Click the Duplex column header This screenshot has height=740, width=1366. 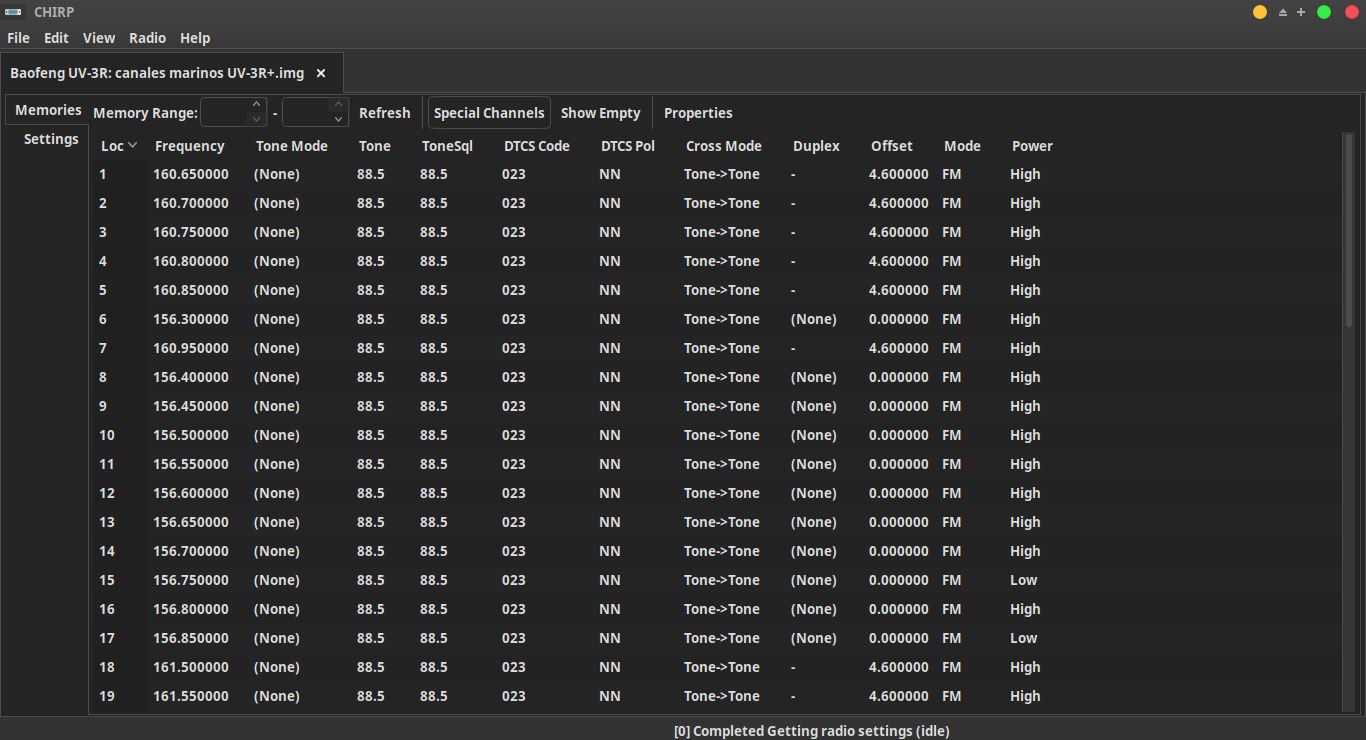[x=816, y=146]
